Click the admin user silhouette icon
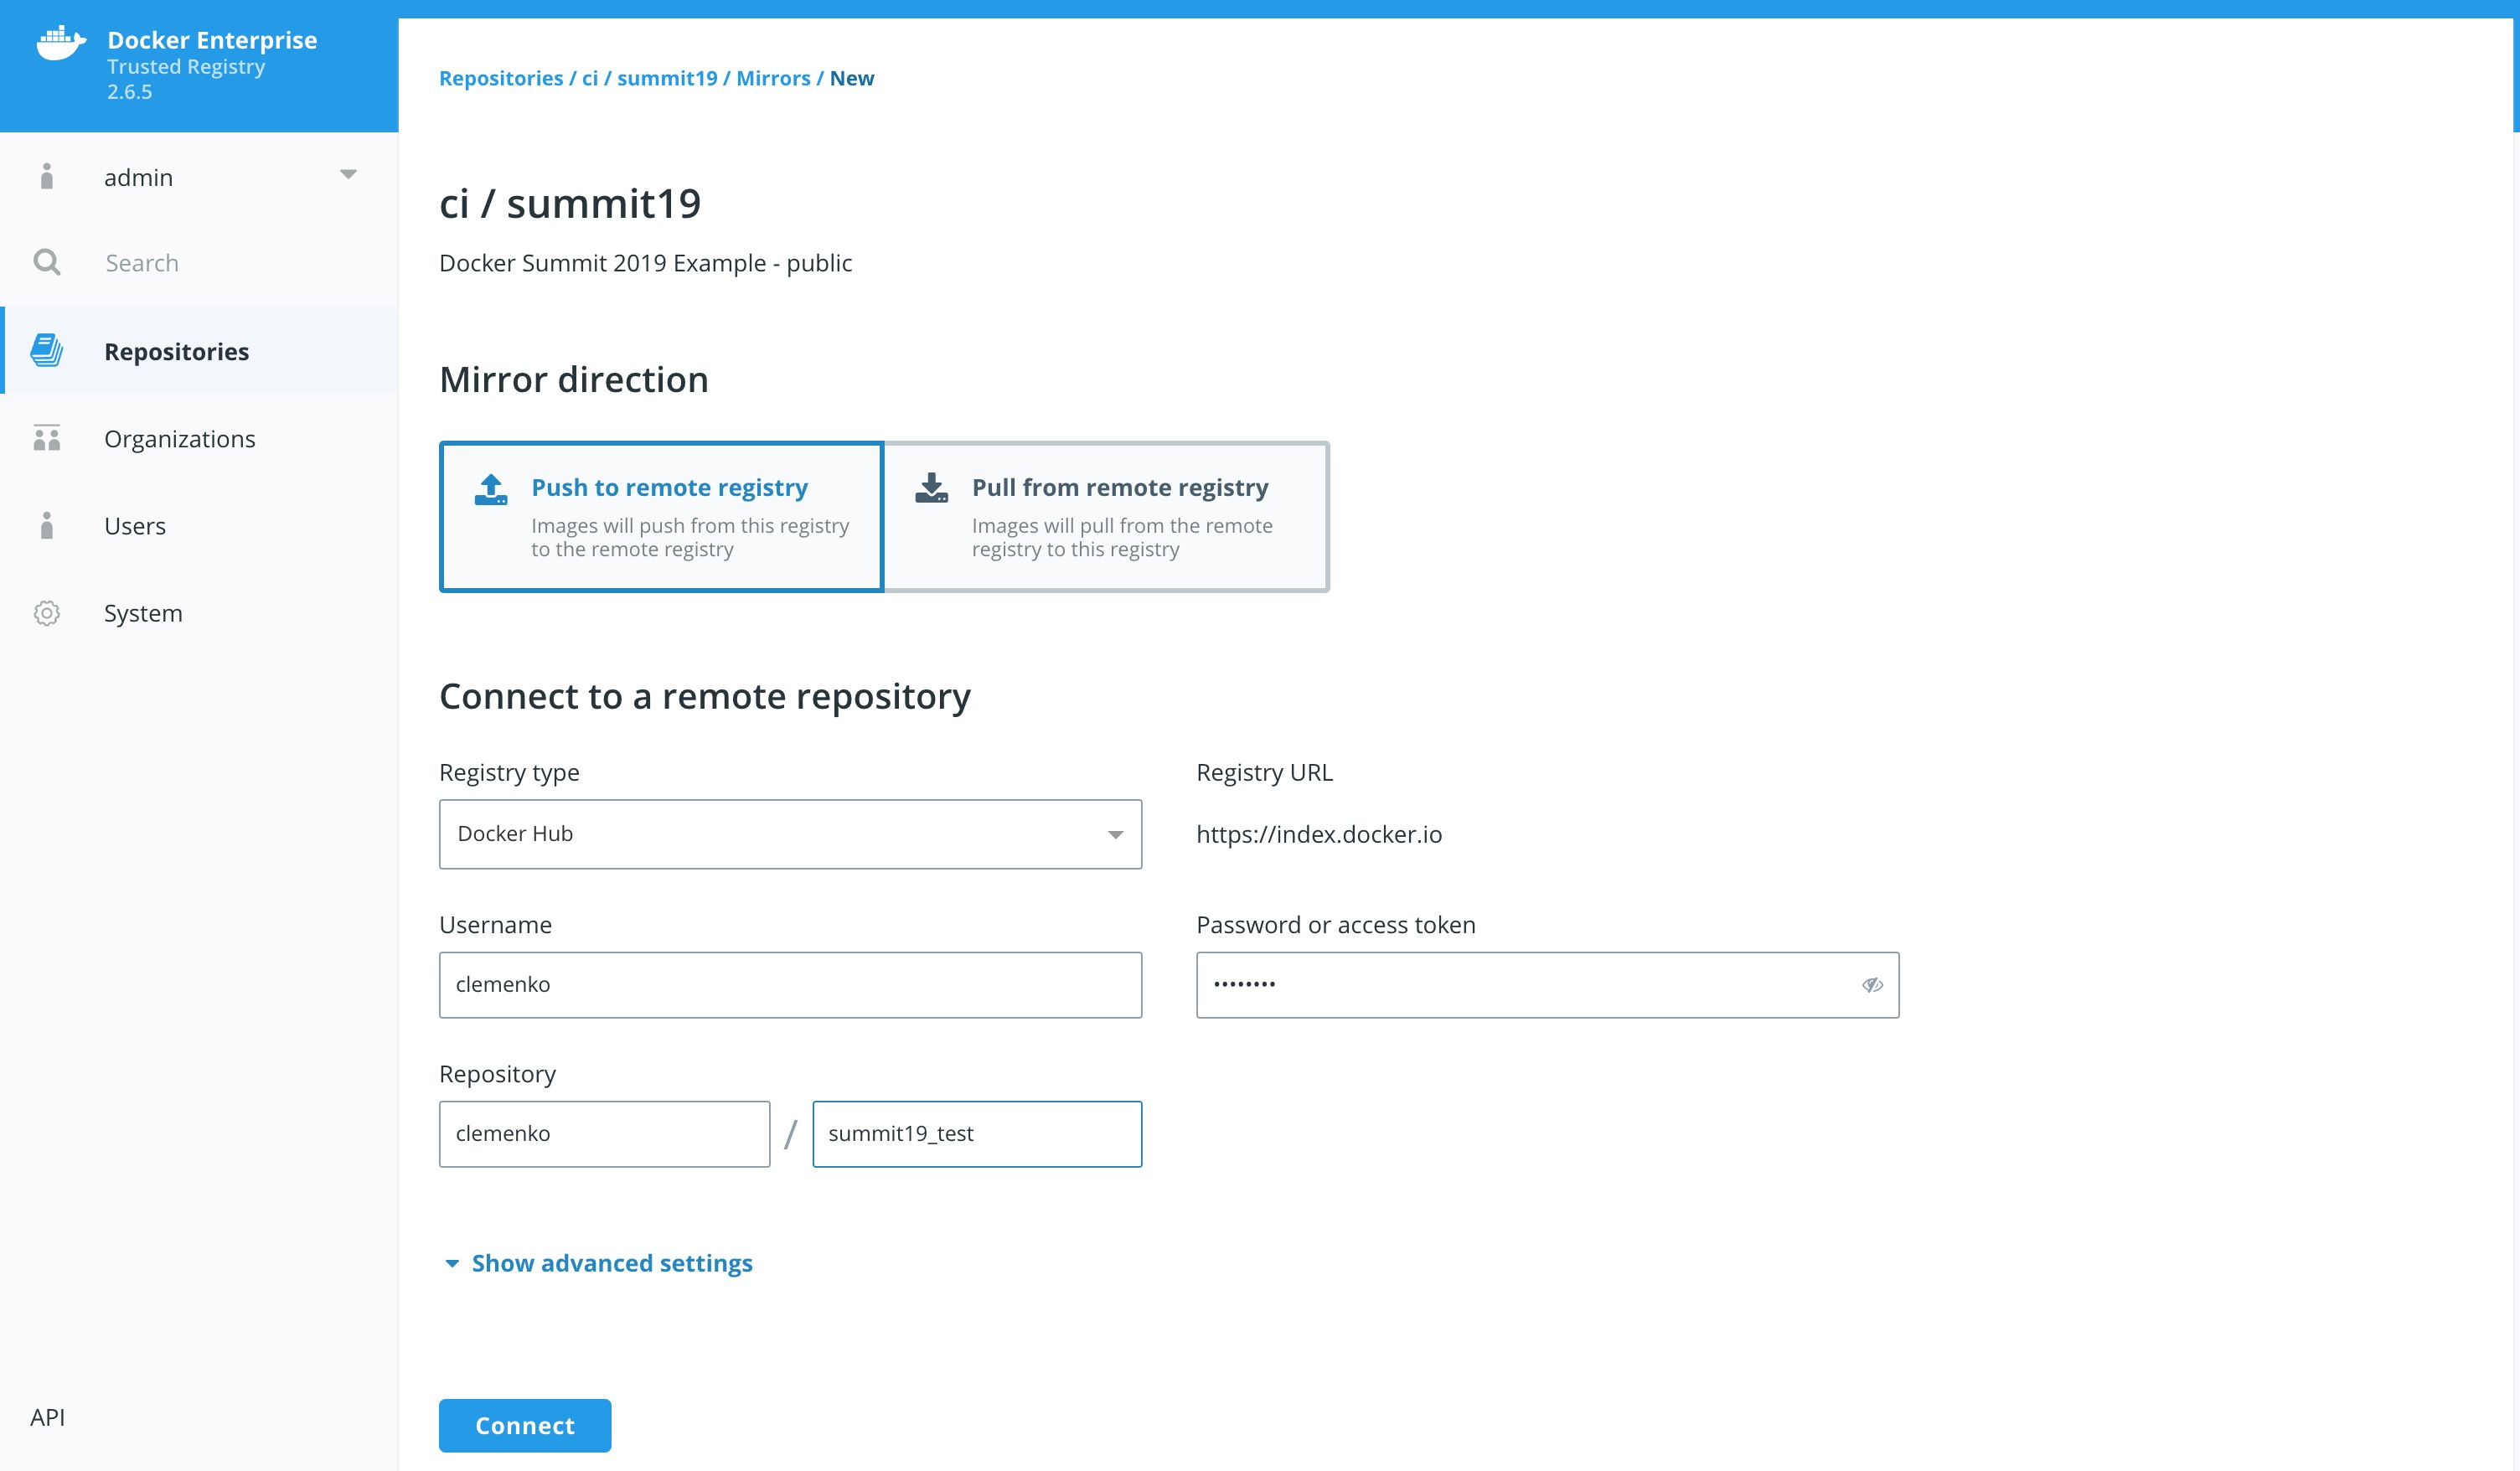The image size is (2520, 1471). click(46, 177)
